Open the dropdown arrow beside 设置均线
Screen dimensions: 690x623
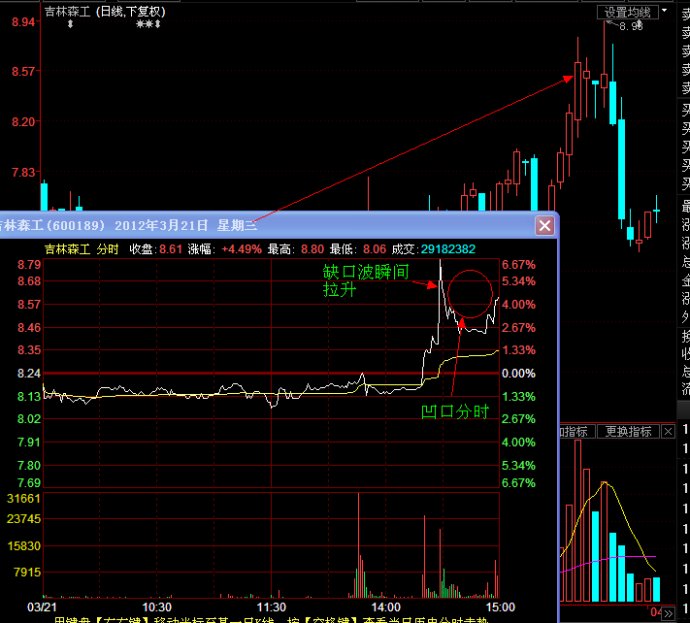point(664,10)
